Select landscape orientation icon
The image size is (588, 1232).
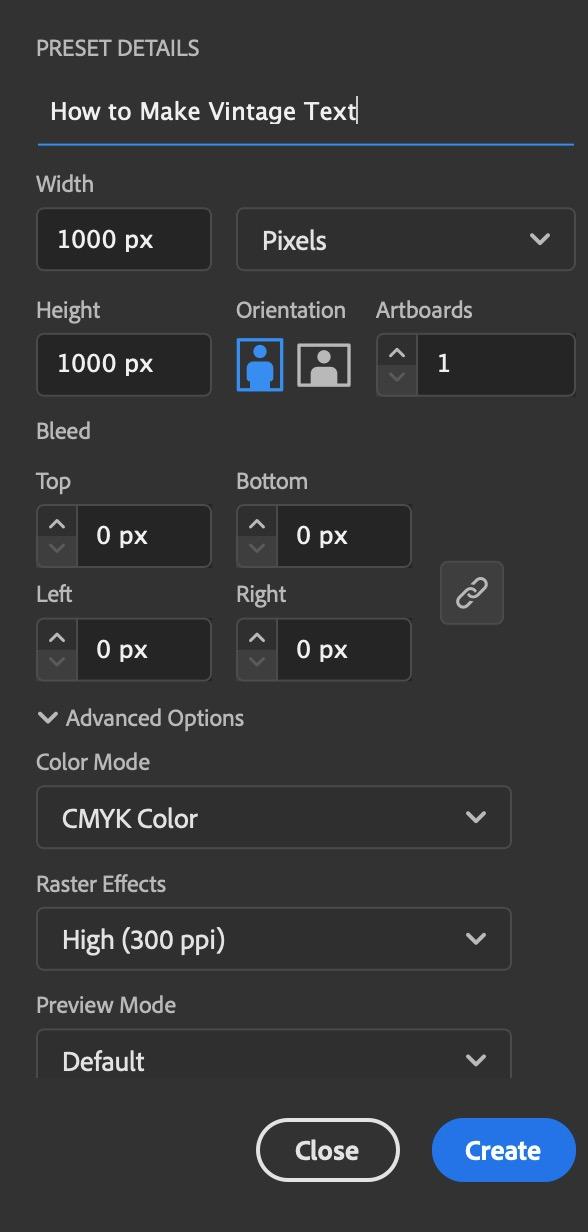(324, 365)
